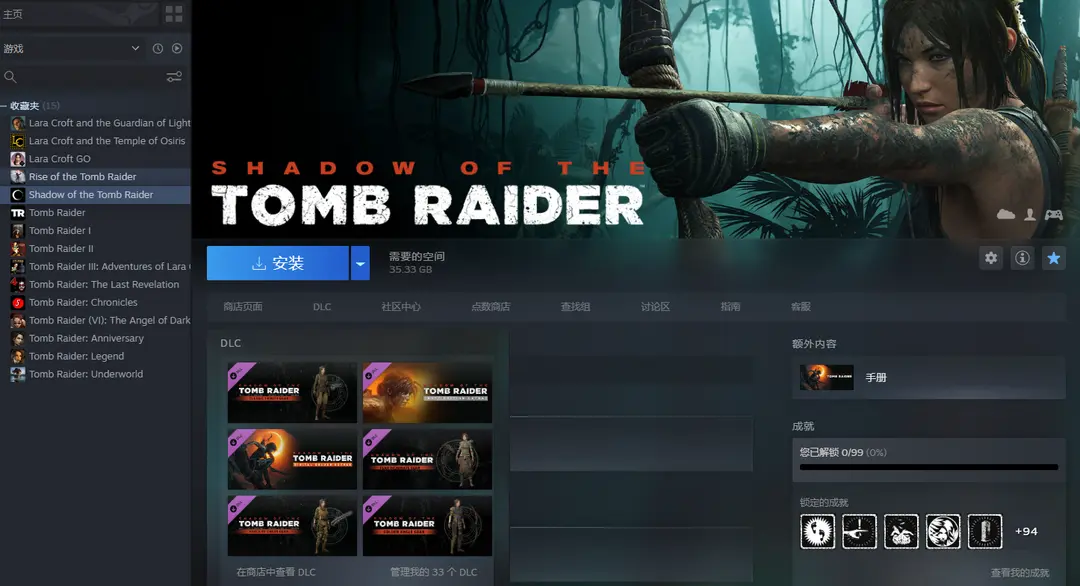Viewport: 1080px width, 586px height.
Task: Expand the install options arrow
Action: [x=360, y=263]
